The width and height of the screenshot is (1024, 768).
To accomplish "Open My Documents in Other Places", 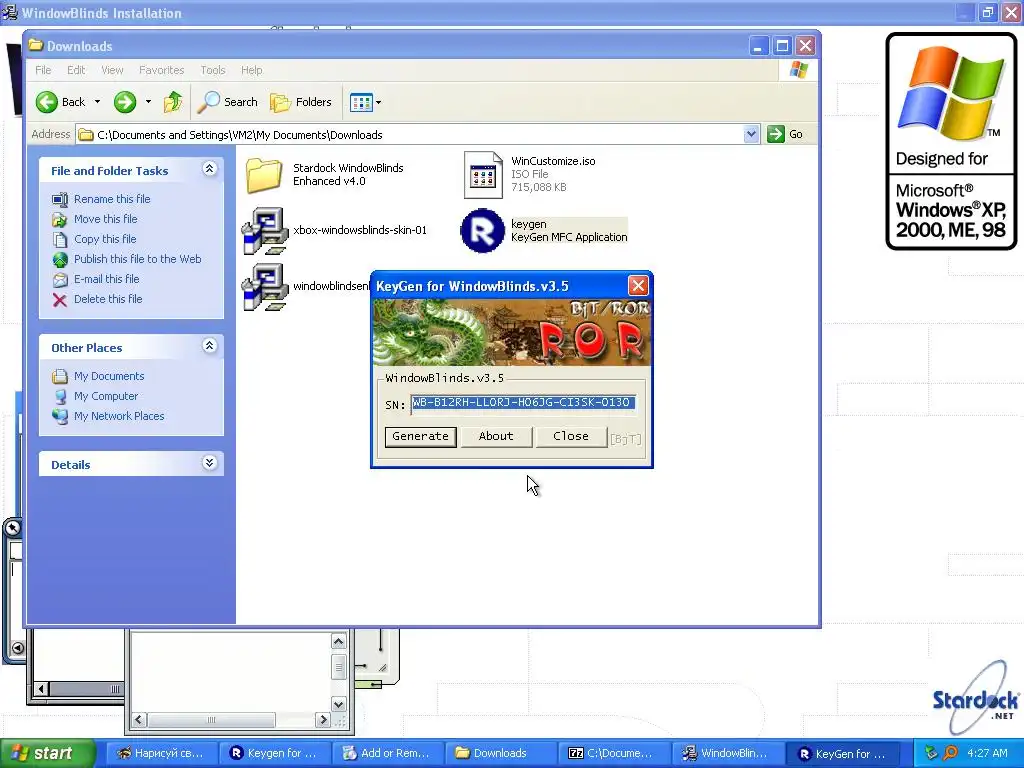I will pos(108,376).
